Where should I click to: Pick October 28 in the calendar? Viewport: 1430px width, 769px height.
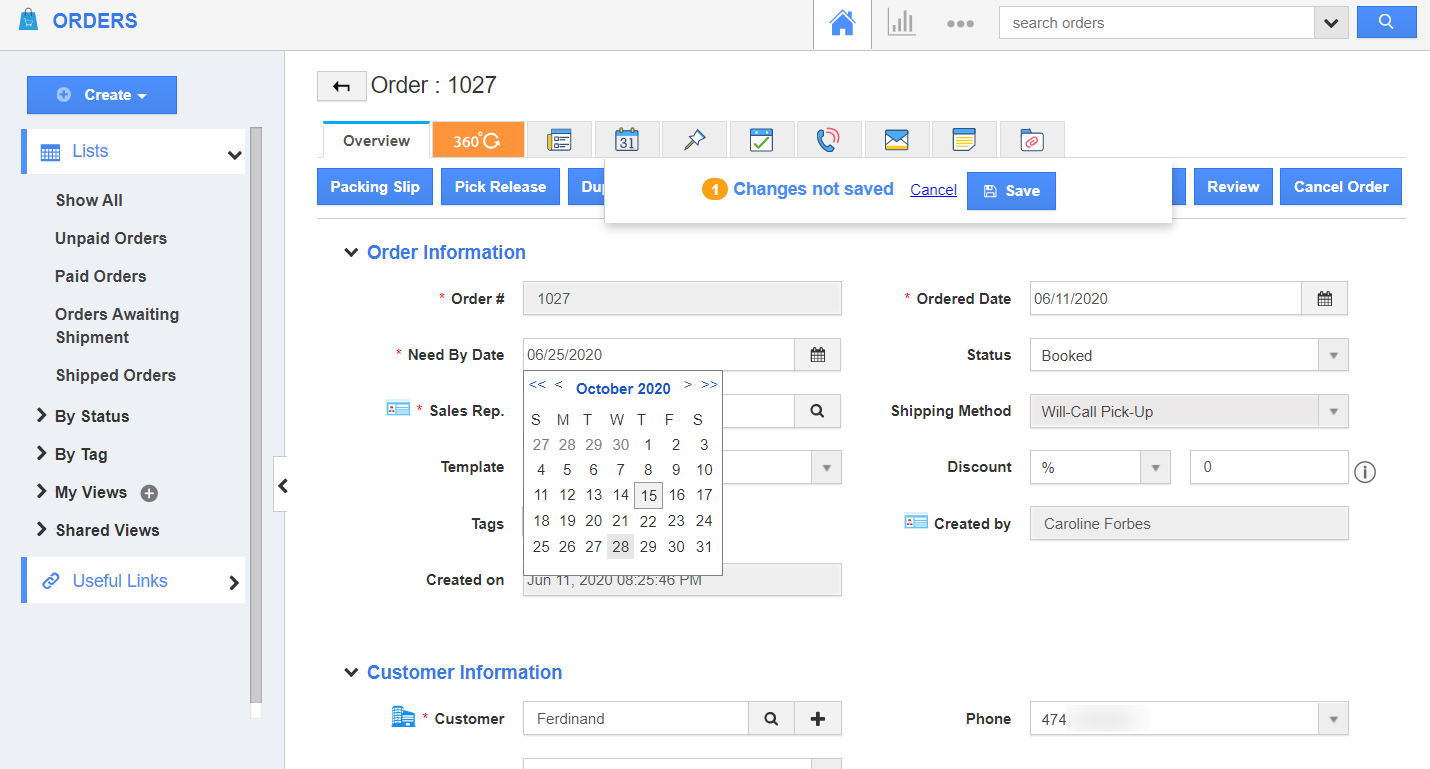click(621, 547)
